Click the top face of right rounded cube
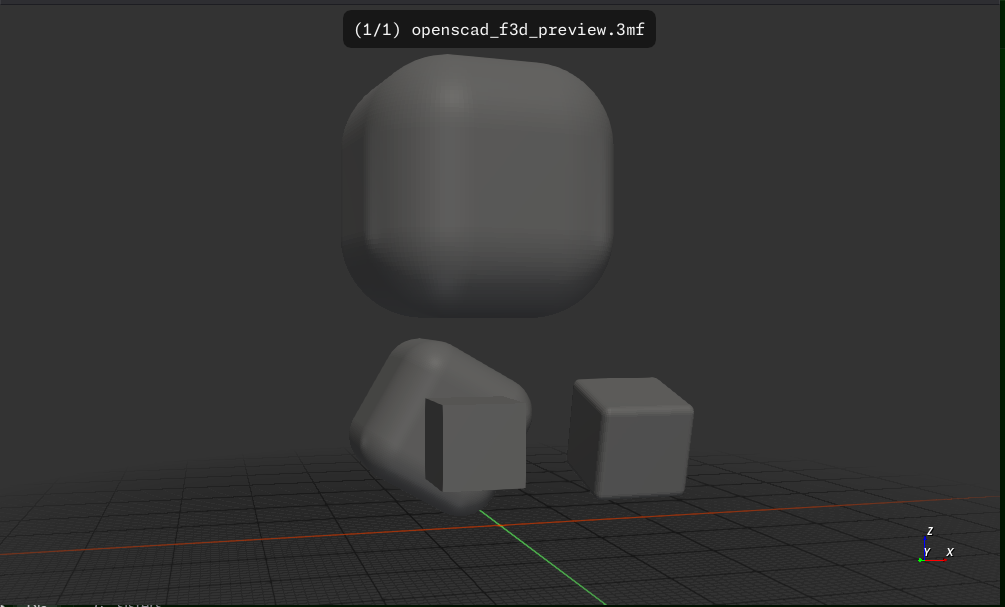Image resolution: width=1005 pixels, height=607 pixels. tap(631, 394)
